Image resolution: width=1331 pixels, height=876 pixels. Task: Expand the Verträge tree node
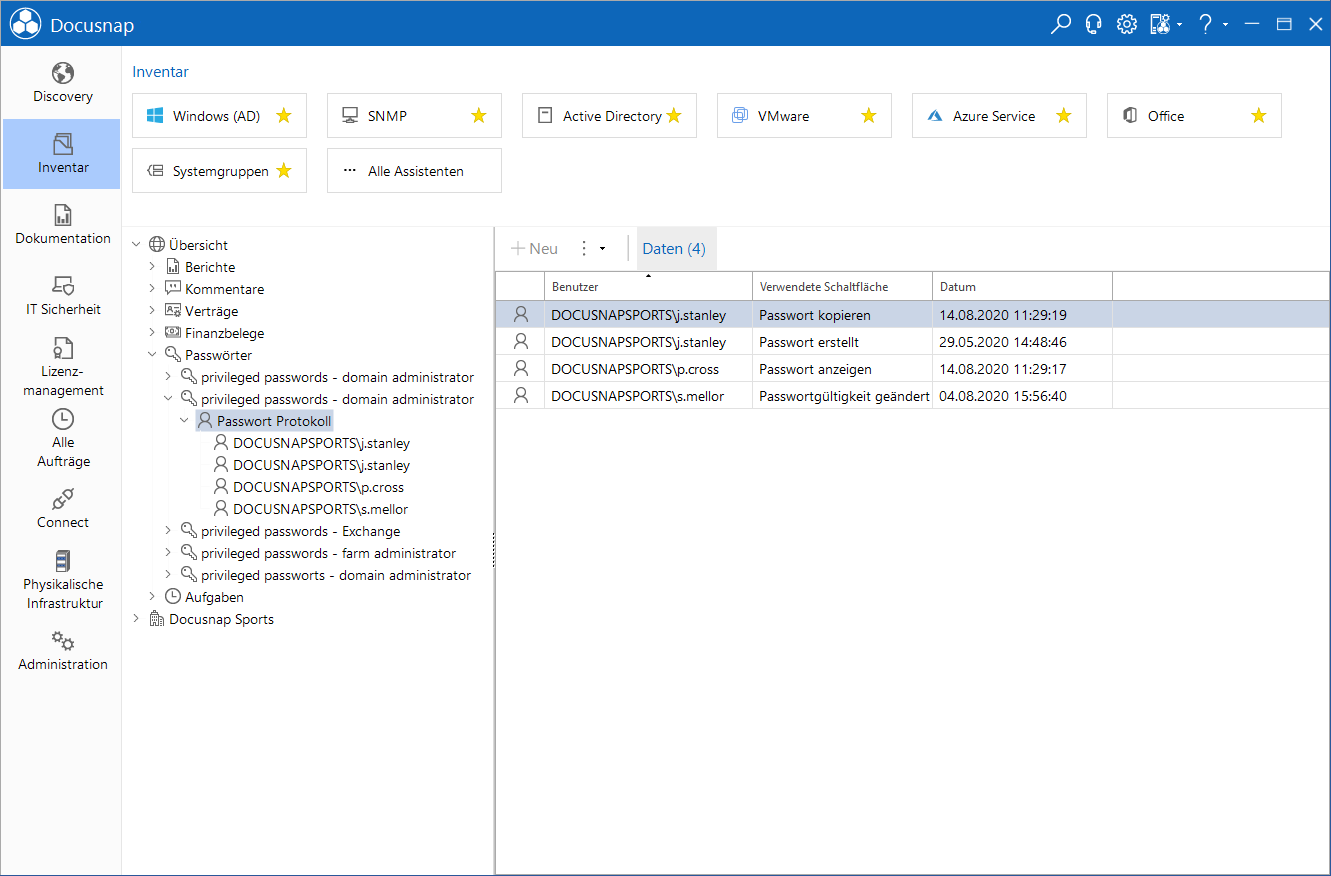coord(153,311)
